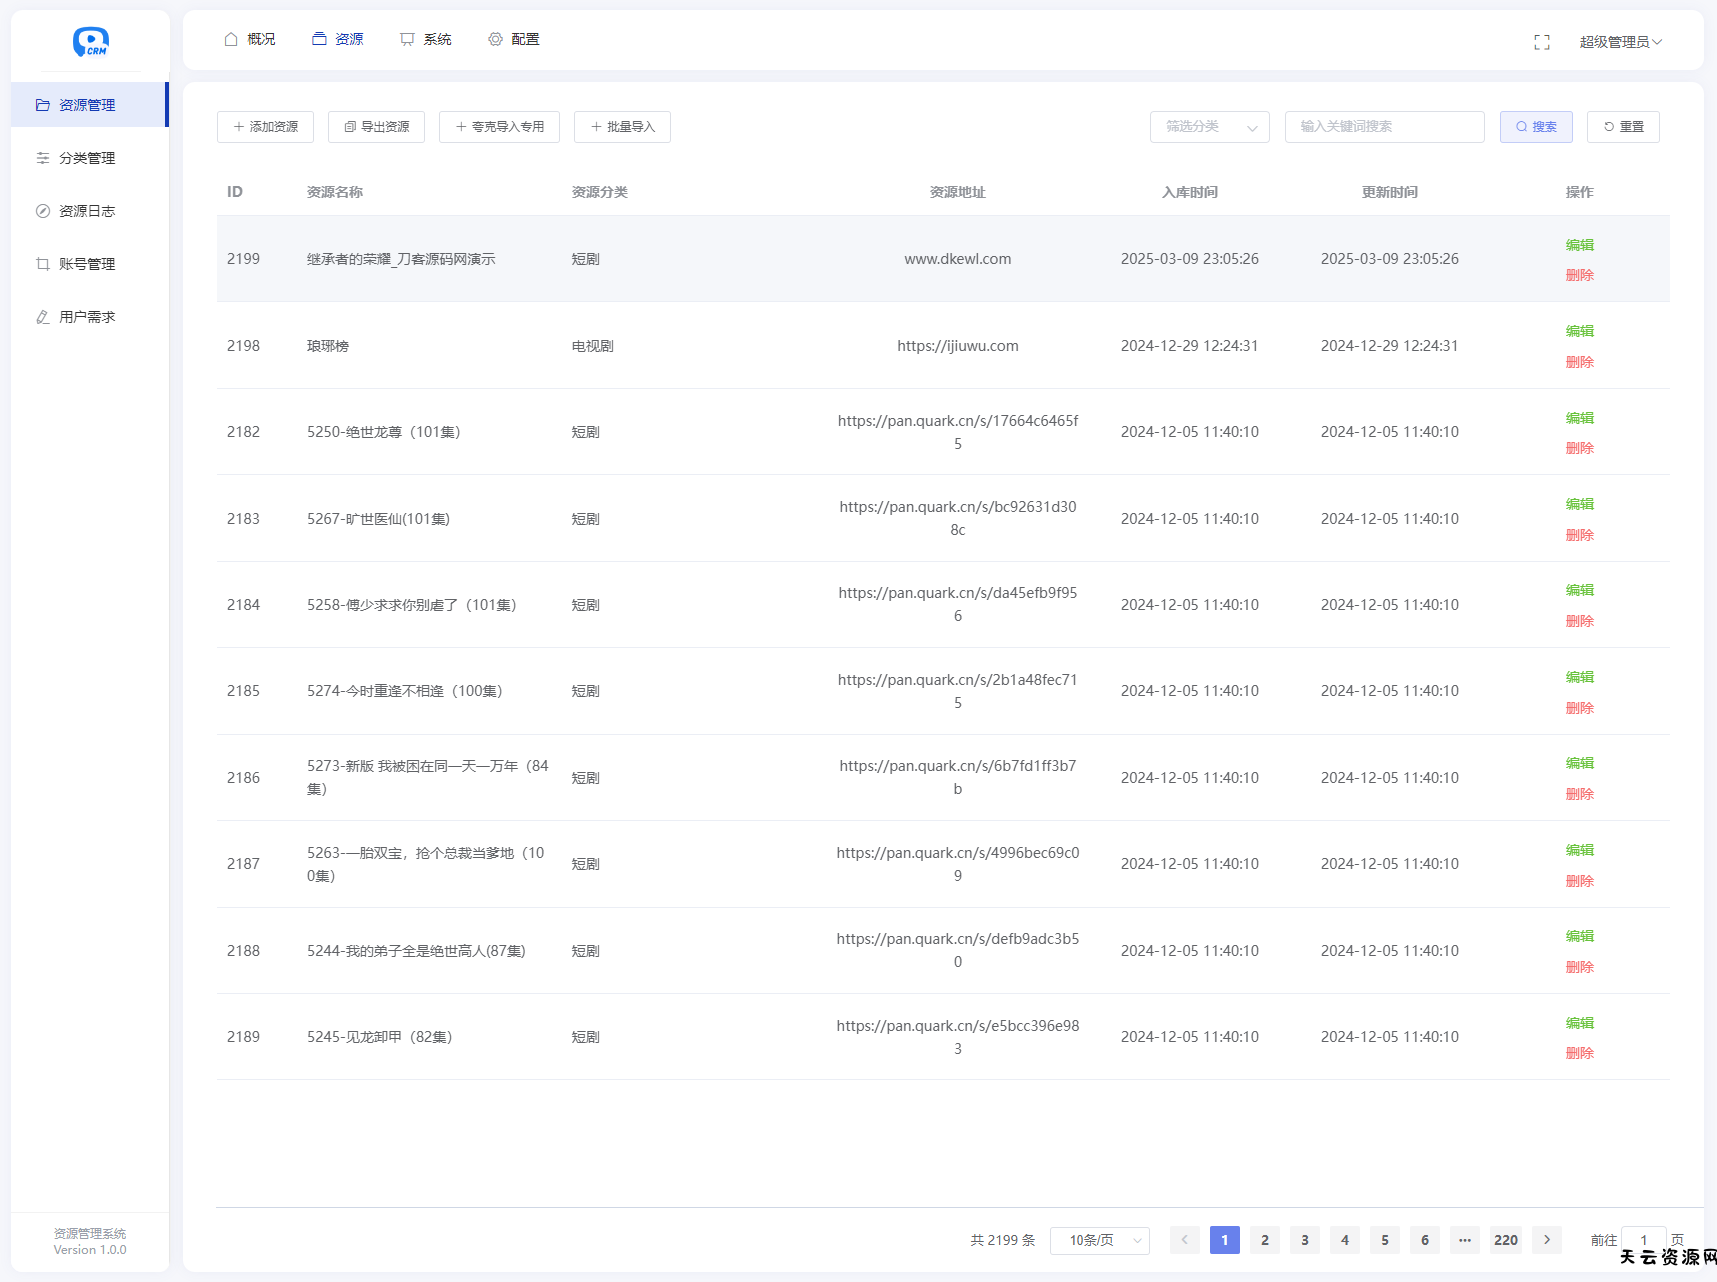Switch to the 概况 top tab
Viewport: 1717px width, 1282px height.
pos(250,39)
